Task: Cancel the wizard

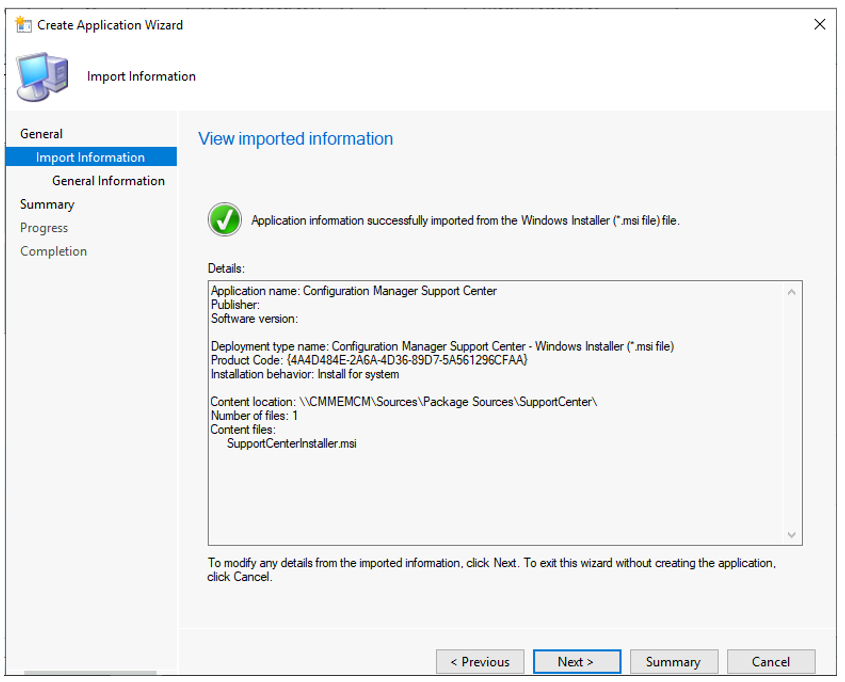Action: (x=771, y=662)
